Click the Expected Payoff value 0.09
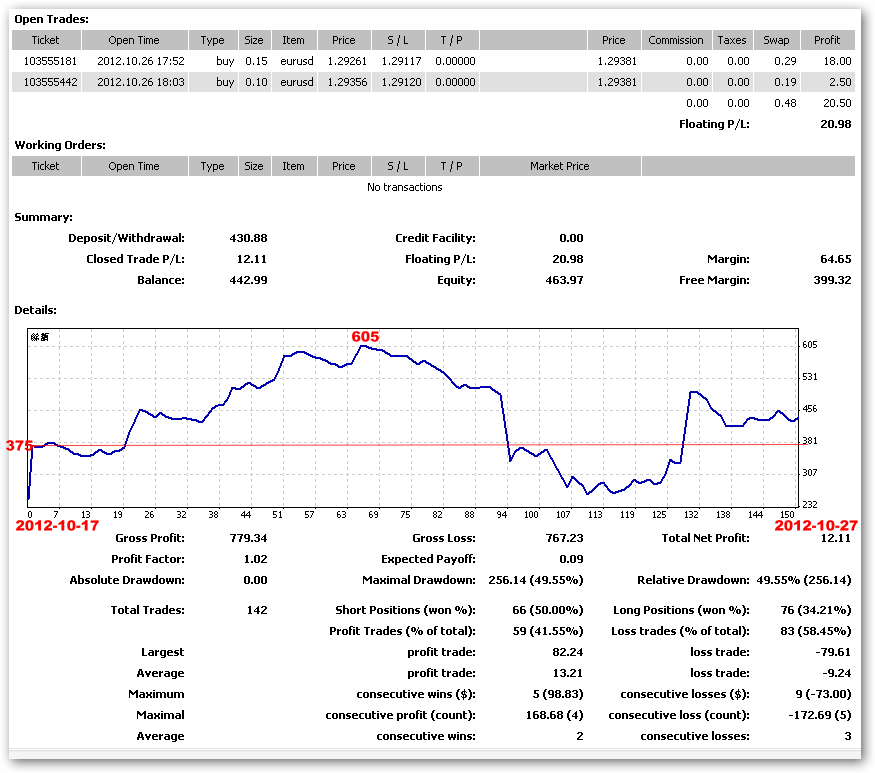Screen dimensions: 875x773 (x=571, y=559)
